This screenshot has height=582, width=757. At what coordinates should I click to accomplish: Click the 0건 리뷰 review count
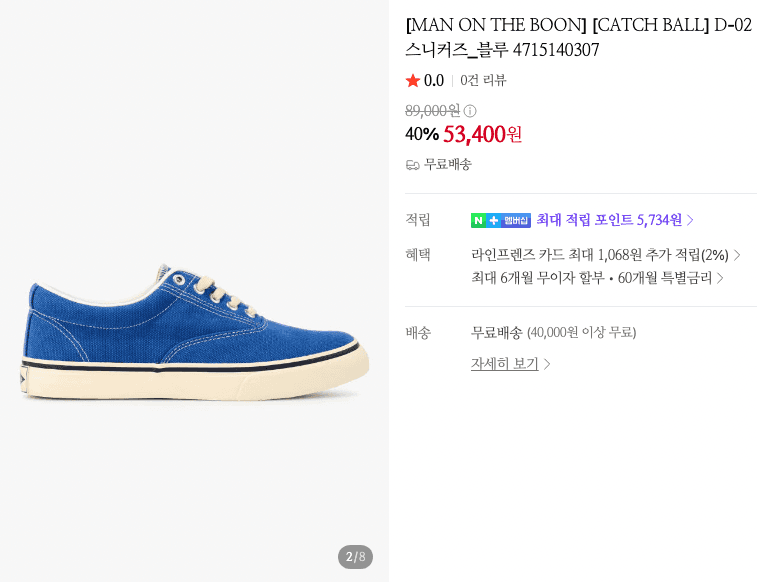[x=483, y=80]
